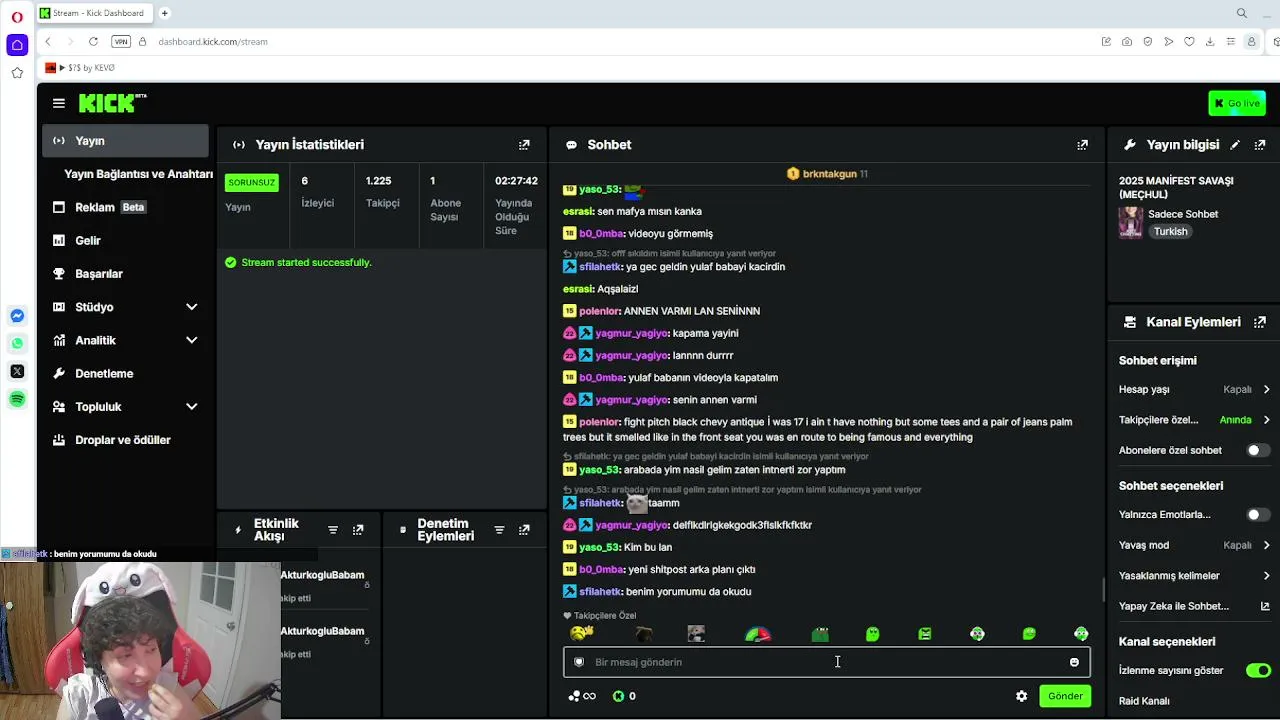Open Opera home in sidebar
Image resolution: width=1280 pixels, height=720 pixels.
point(17,45)
